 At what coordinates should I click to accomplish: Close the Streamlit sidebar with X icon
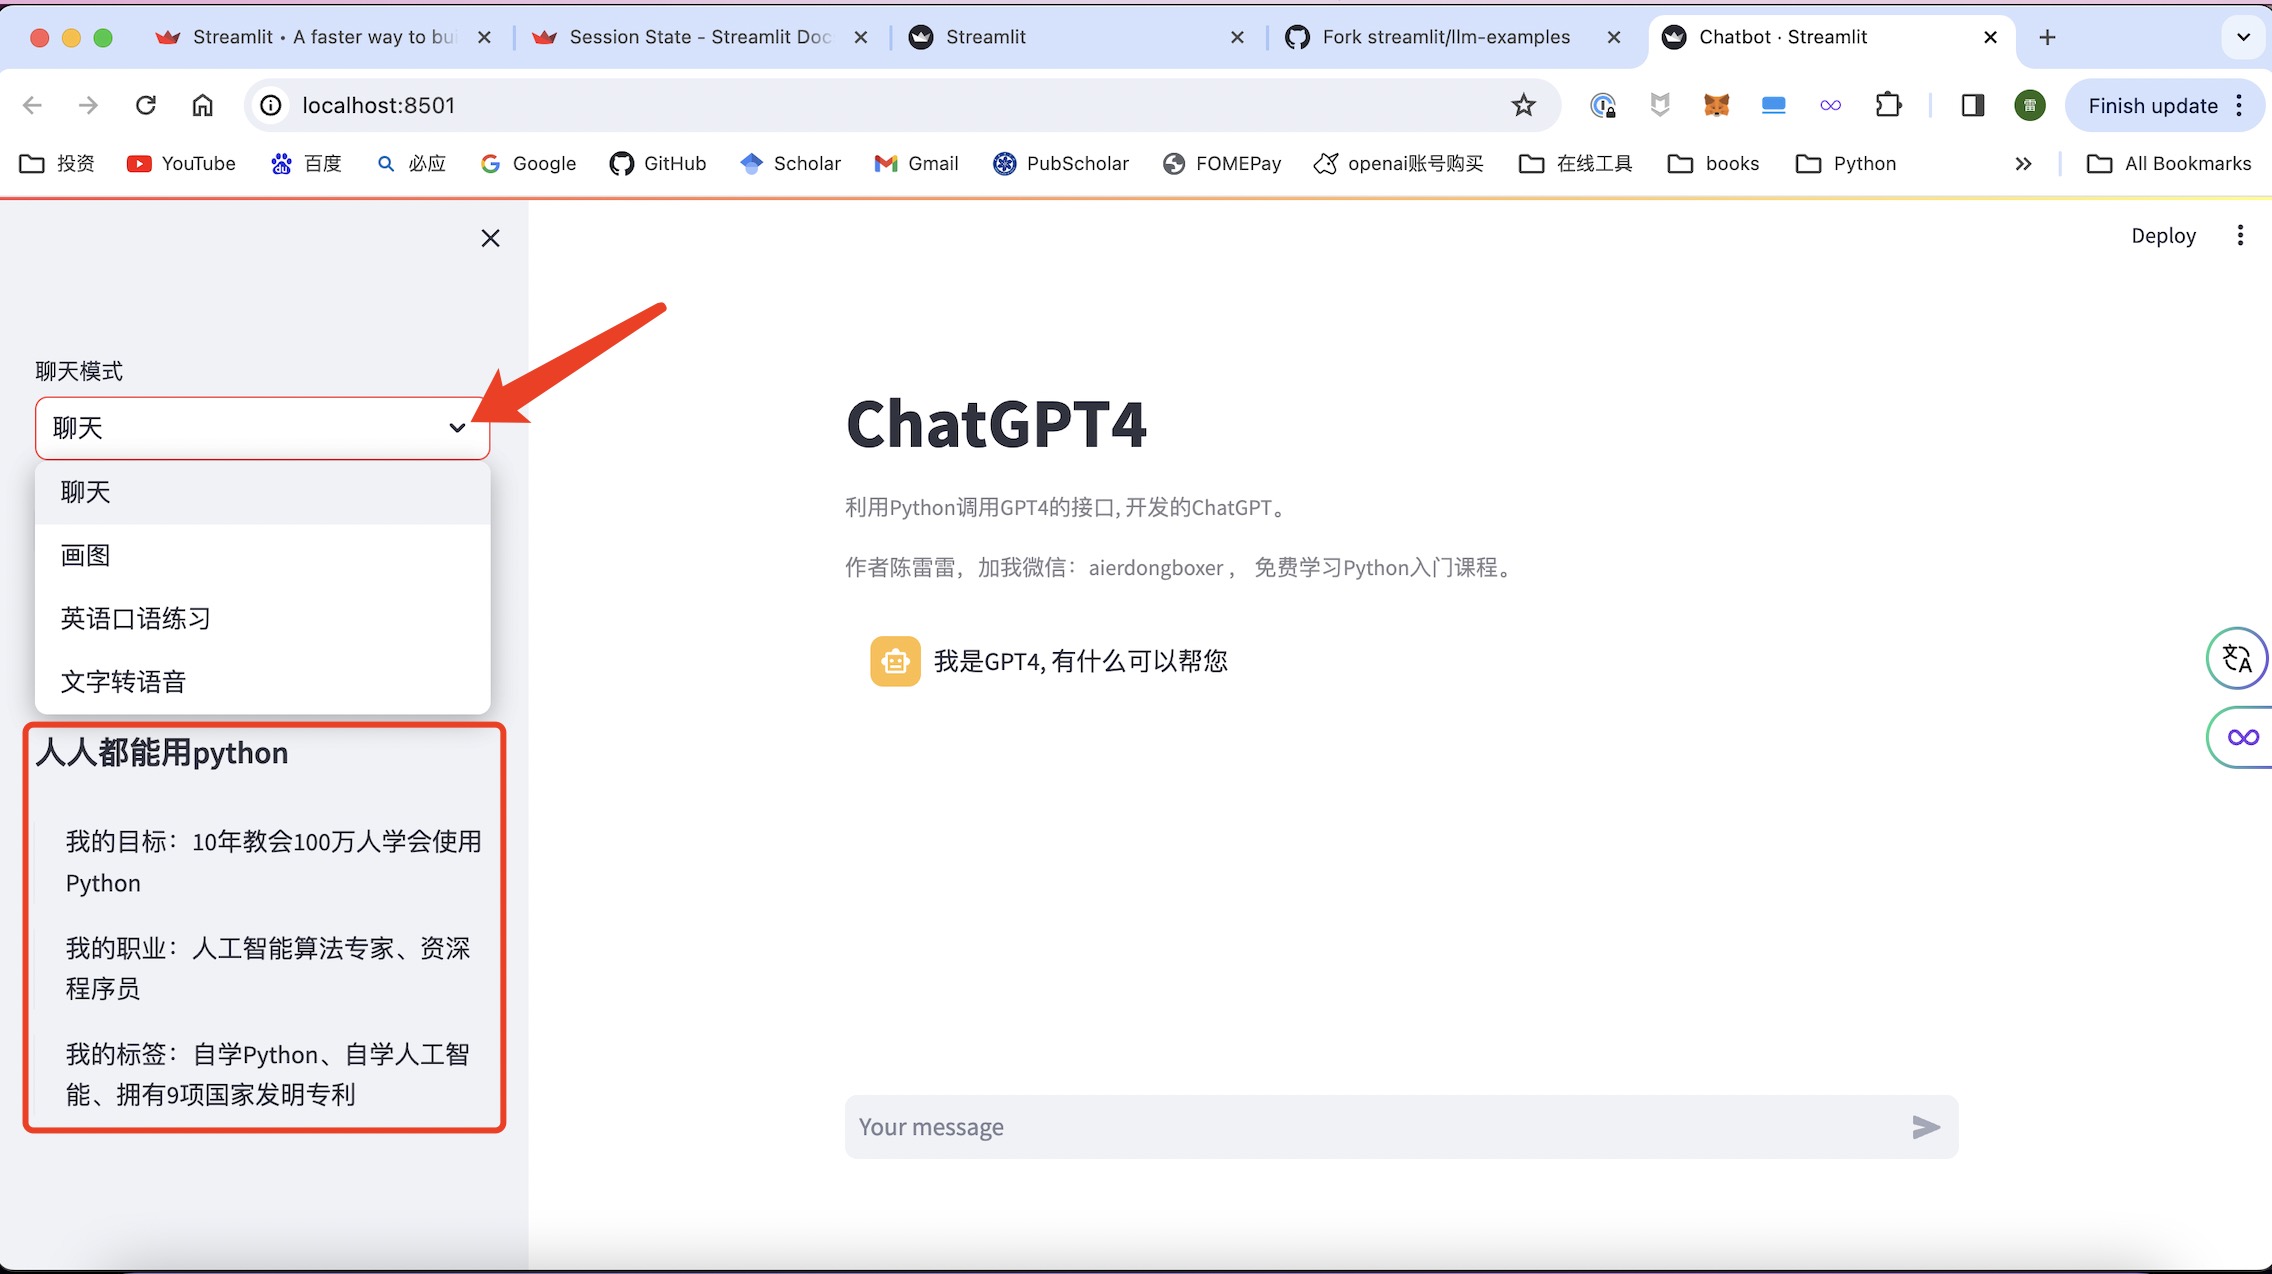coord(490,238)
